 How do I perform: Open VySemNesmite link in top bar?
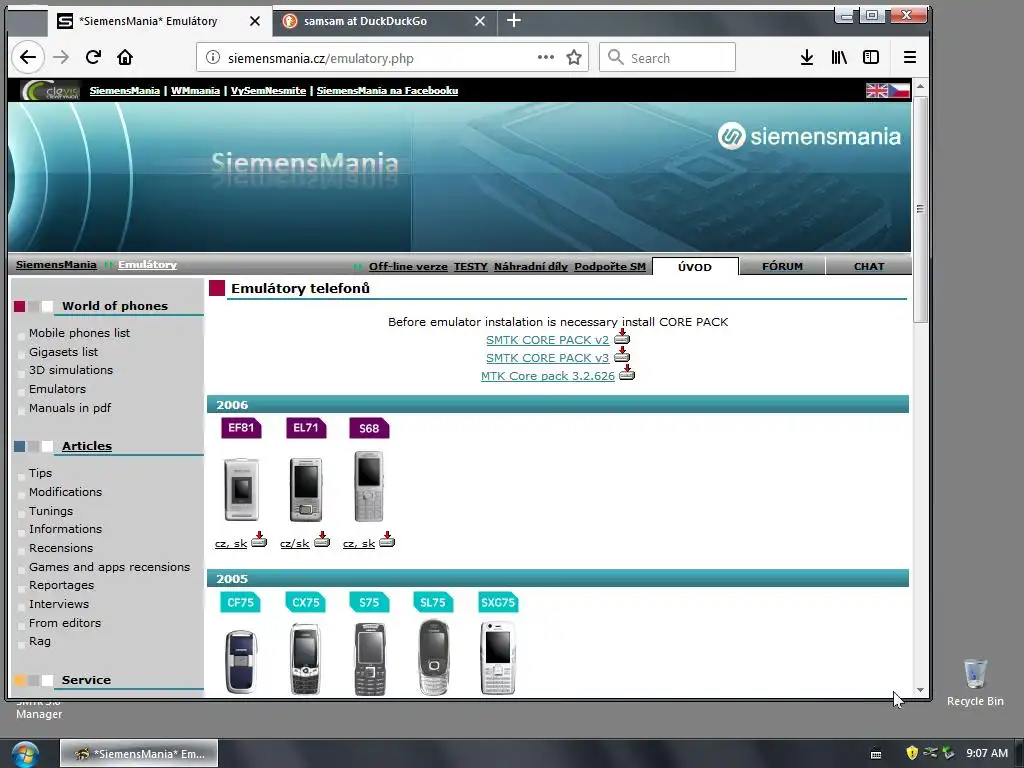268,91
